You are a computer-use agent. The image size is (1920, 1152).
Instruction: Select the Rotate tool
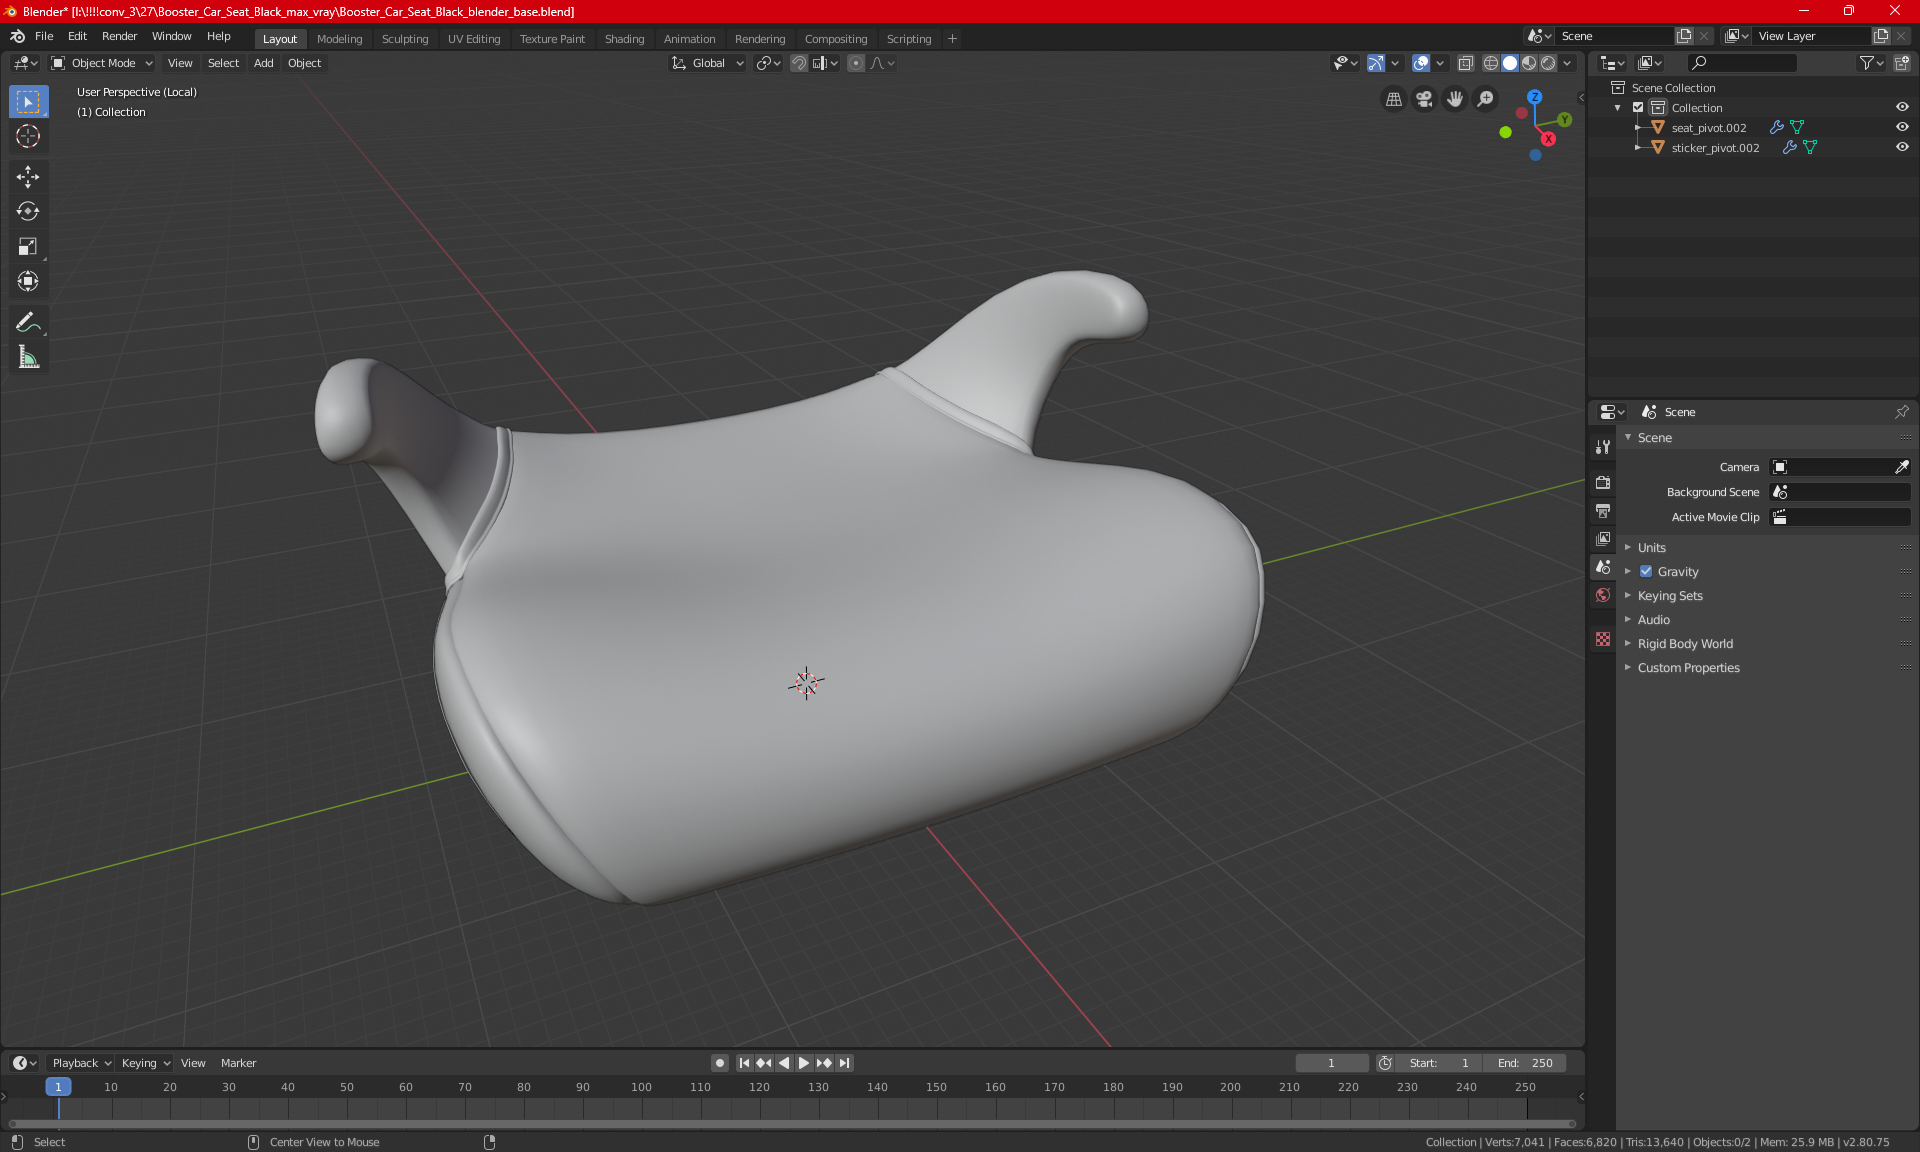point(28,211)
